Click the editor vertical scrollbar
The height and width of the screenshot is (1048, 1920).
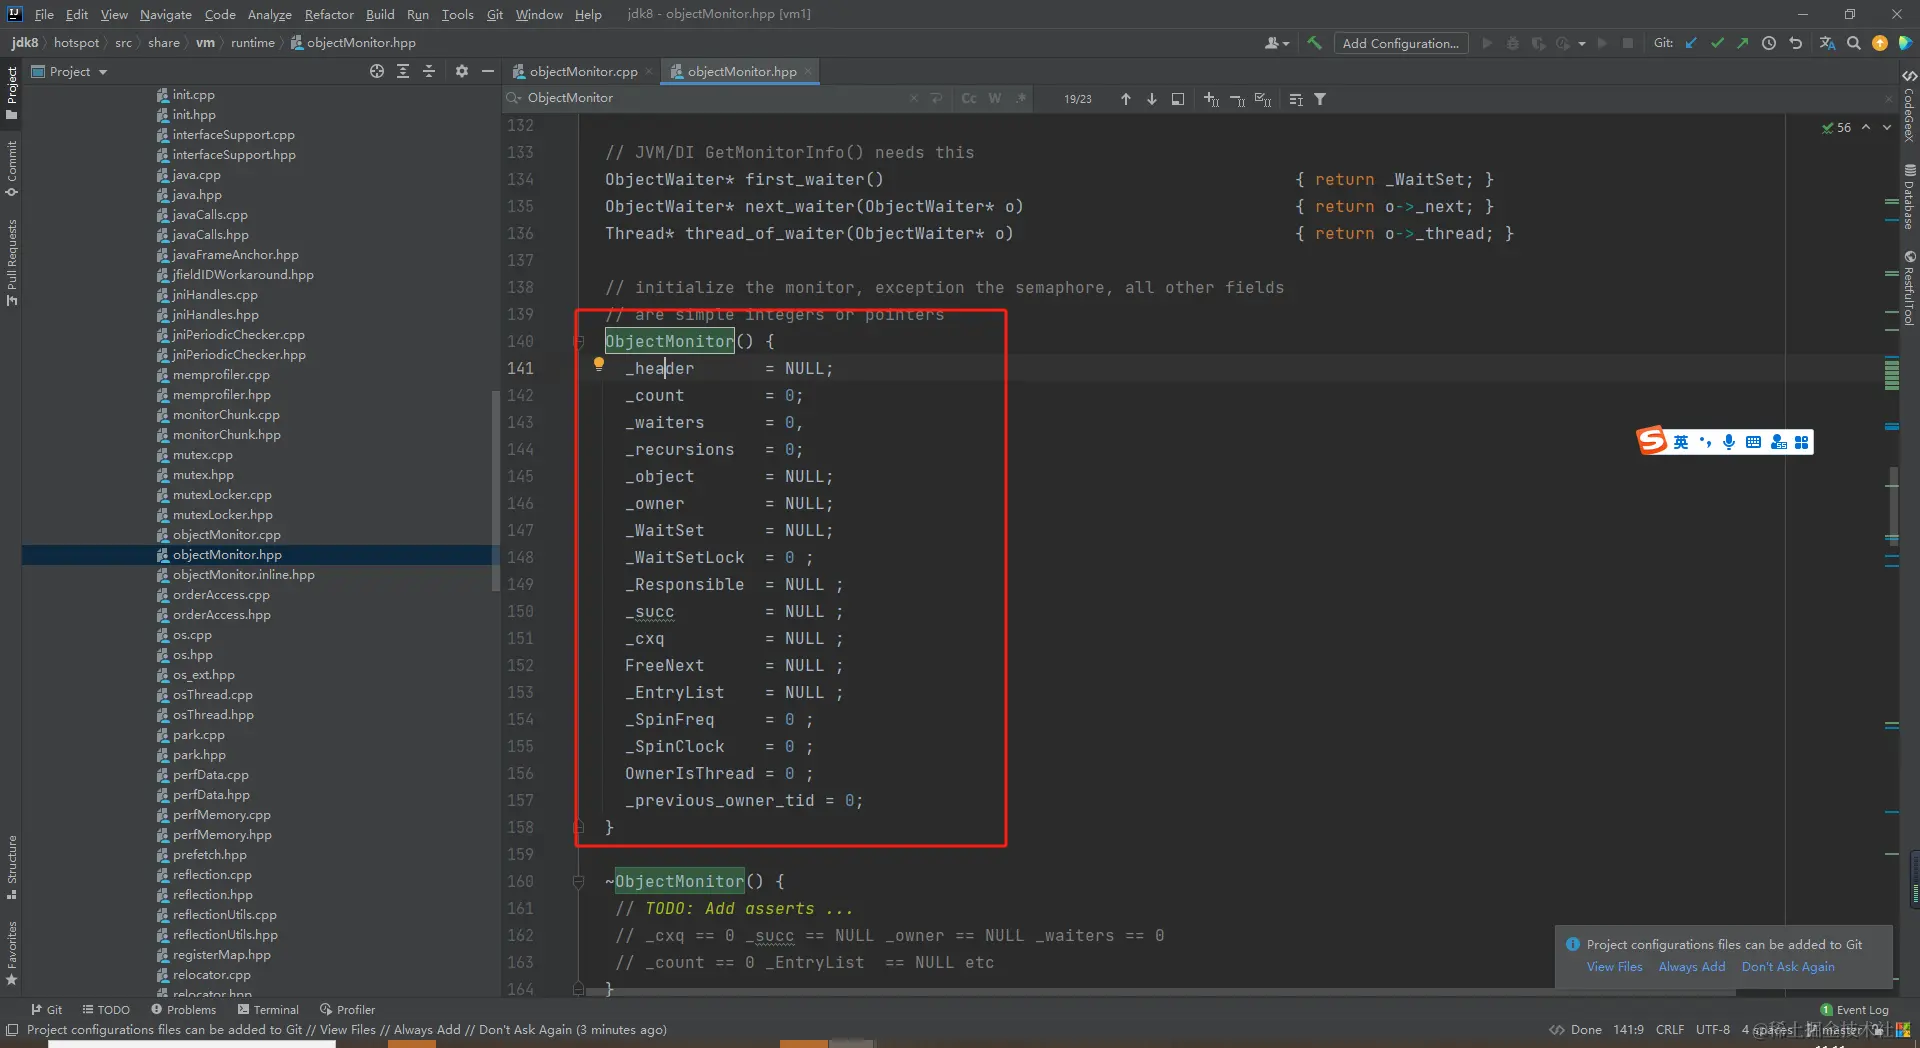[x=1893, y=505]
